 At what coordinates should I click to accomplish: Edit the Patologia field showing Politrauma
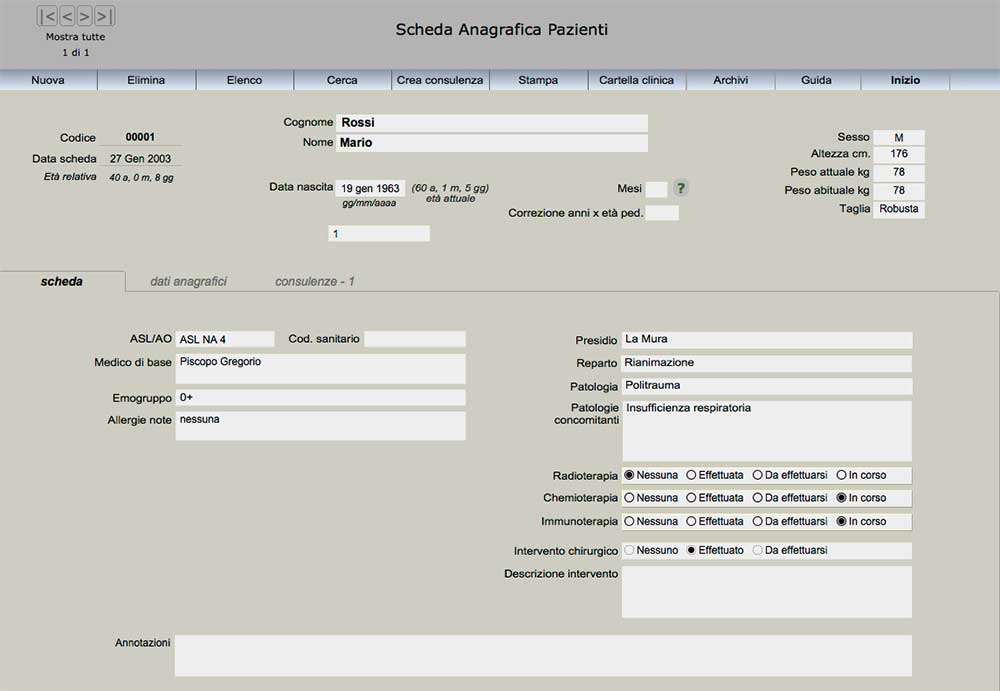tap(767, 386)
